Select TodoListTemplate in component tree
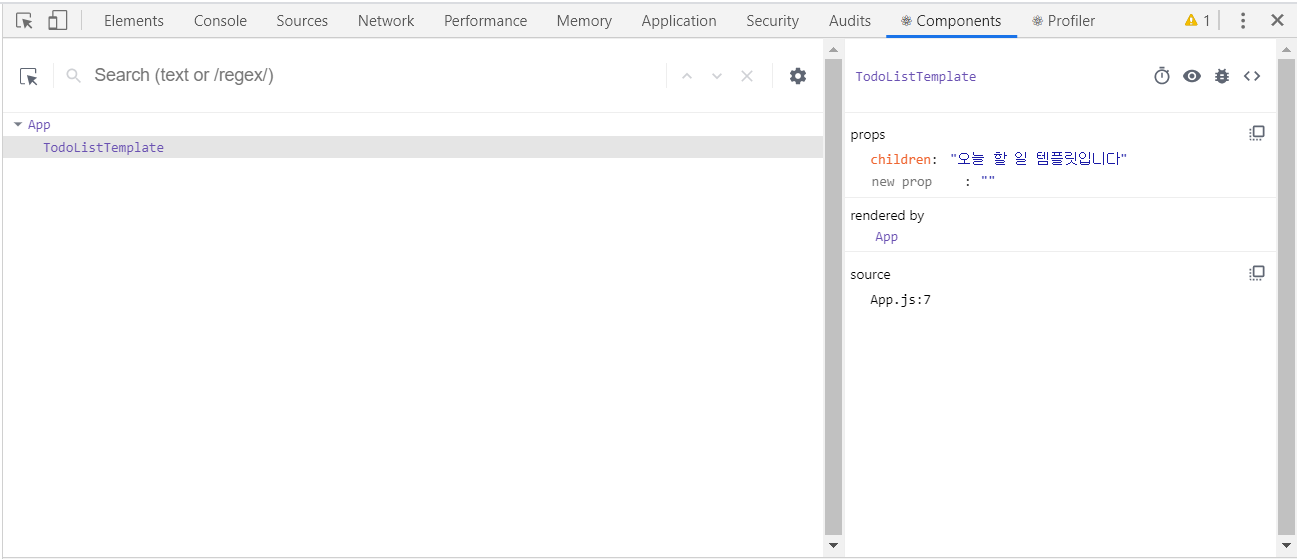The image size is (1297, 559). pyautogui.click(x=412, y=147)
